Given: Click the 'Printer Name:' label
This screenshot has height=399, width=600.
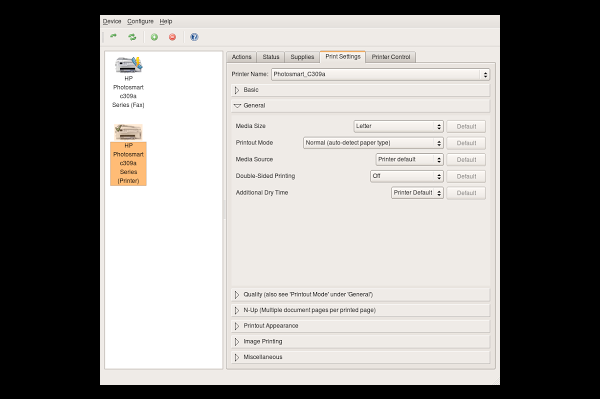Looking at the screenshot, I should coord(249,74).
